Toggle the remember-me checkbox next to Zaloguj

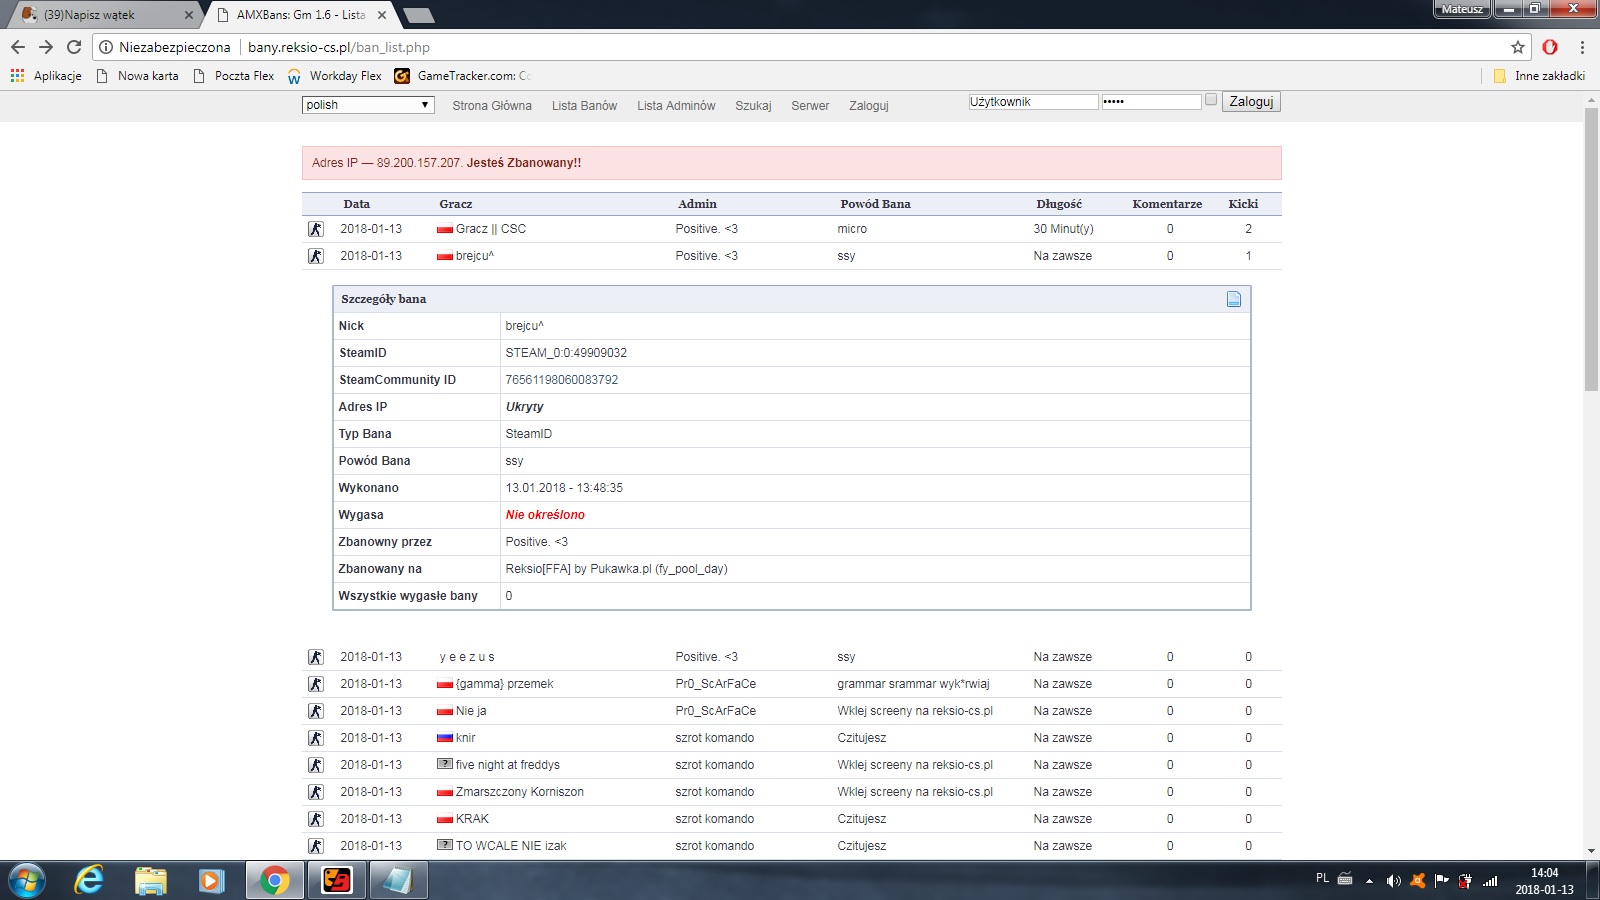(x=1211, y=100)
